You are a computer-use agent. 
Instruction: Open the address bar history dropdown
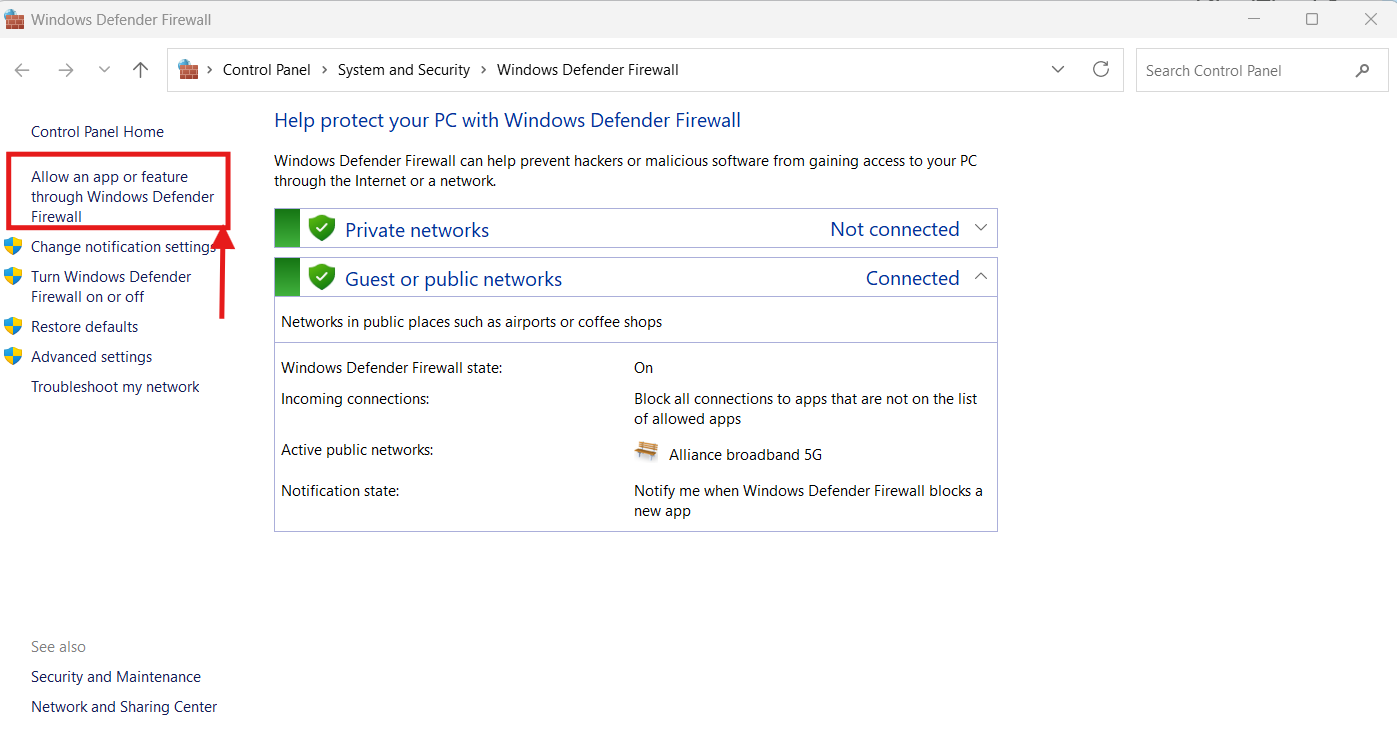(x=1058, y=70)
